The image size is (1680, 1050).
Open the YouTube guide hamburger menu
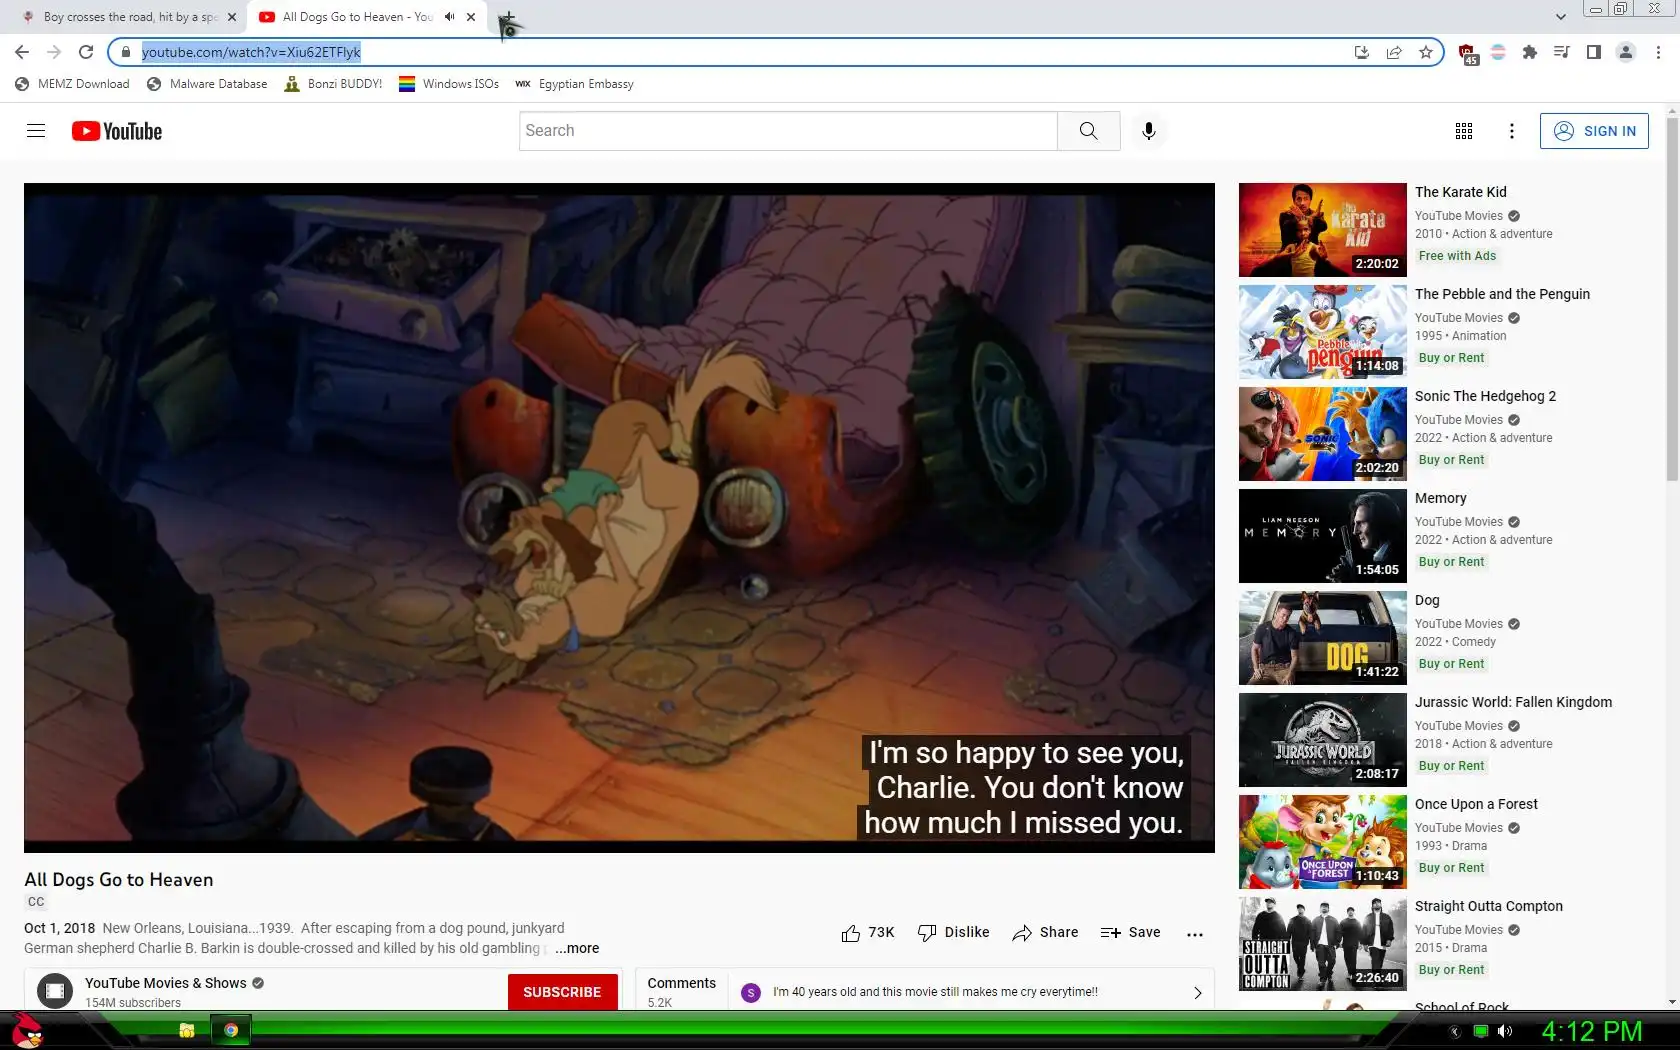[x=36, y=131]
